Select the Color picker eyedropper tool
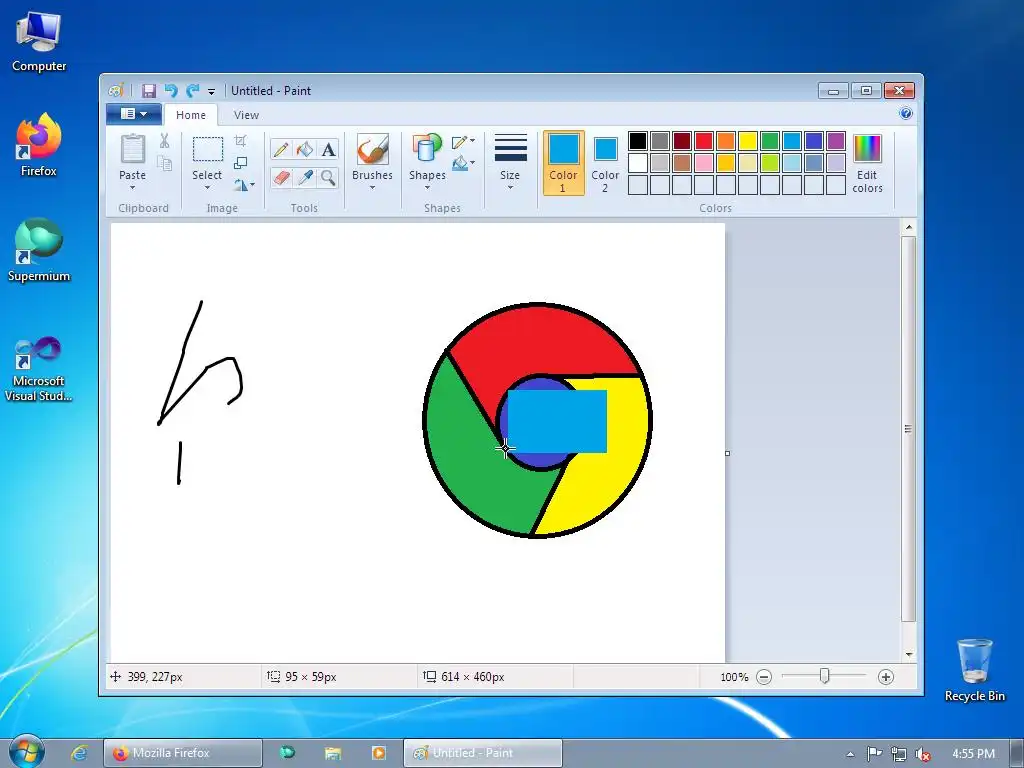The image size is (1024, 768). [x=304, y=177]
